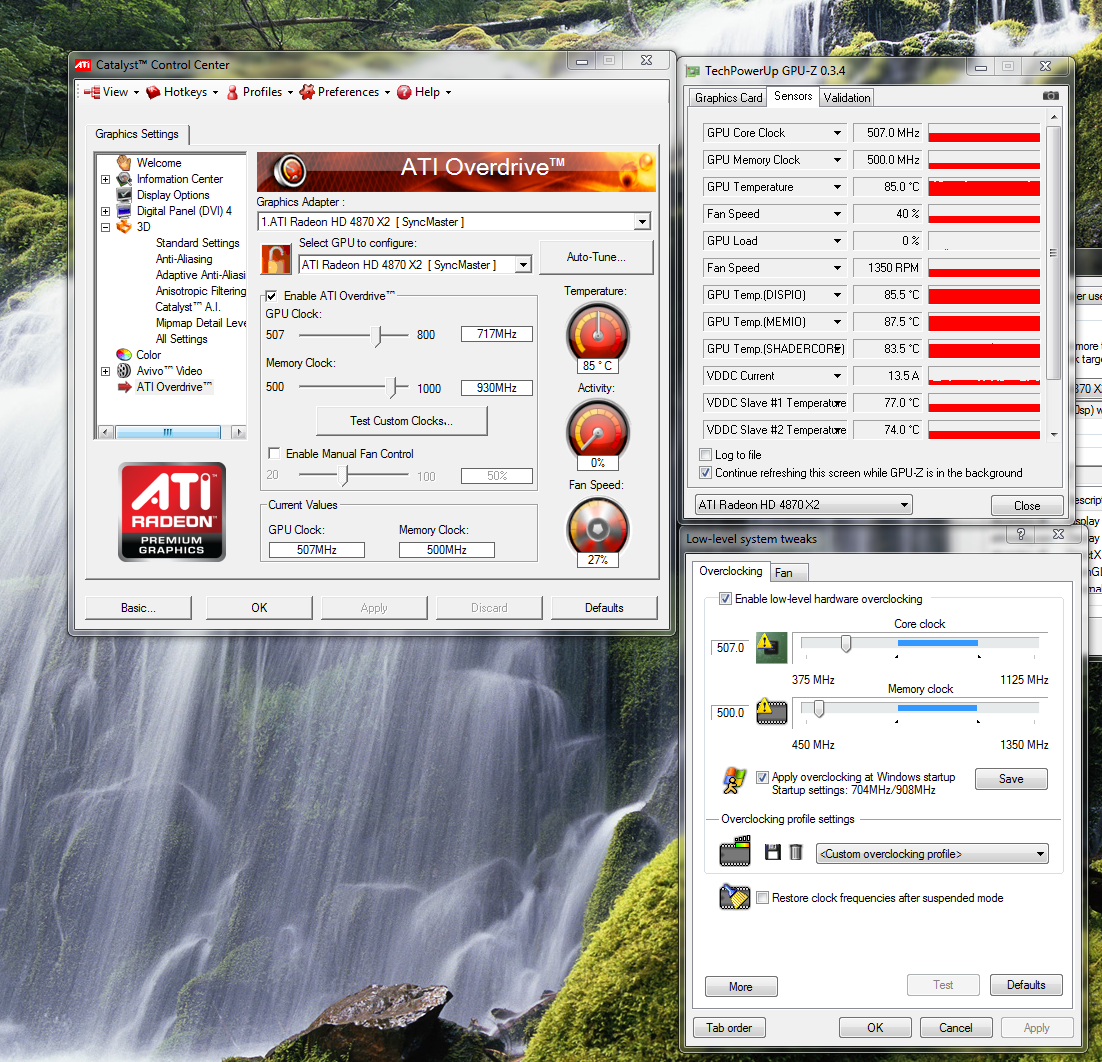Open the Hotkeys menu
The height and width of the screenshot is (1062, 1102).
click(181, 92)
